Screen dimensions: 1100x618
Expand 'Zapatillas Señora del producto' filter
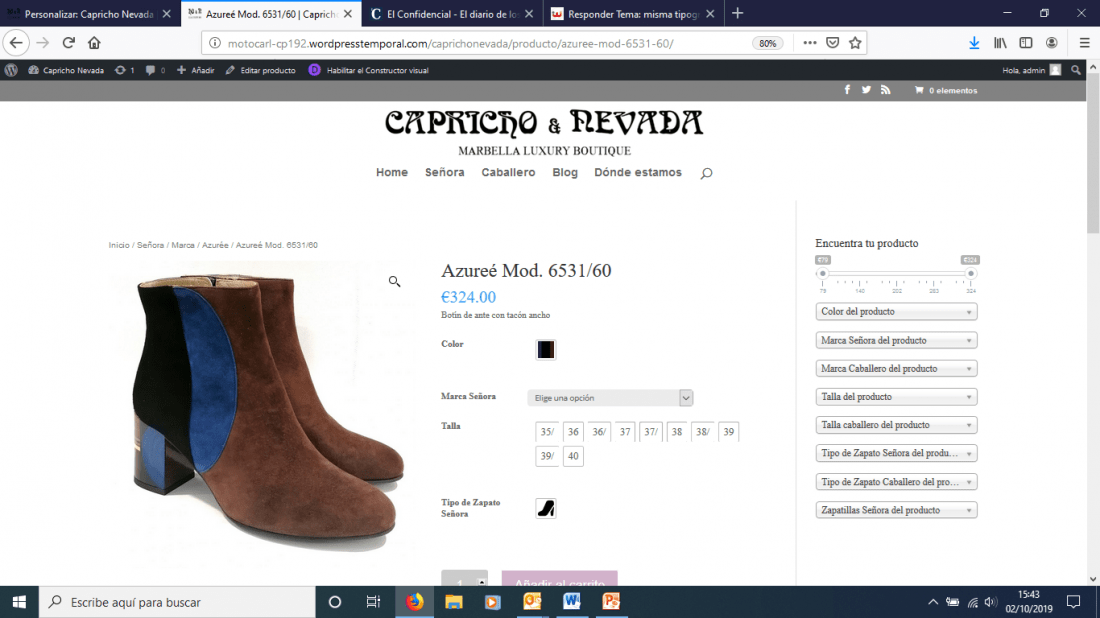pos(896,510)
